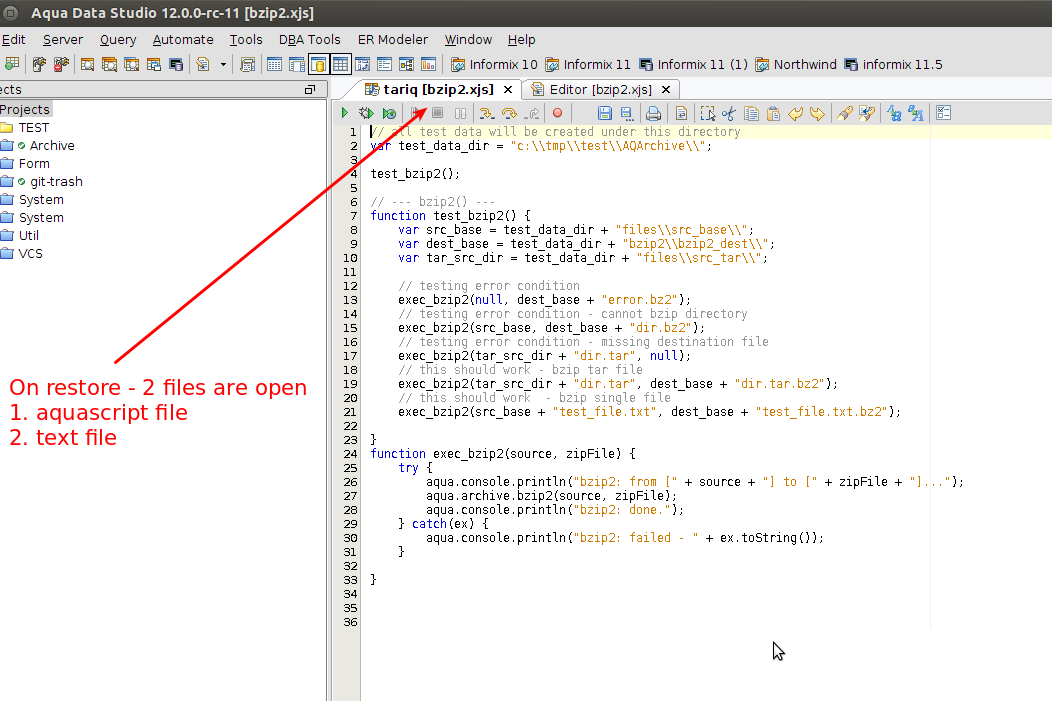Click the Step Into debugger icon
The width and height of the screenshot is (1052, 701).
pyautogui.click(x=486, y=113)
